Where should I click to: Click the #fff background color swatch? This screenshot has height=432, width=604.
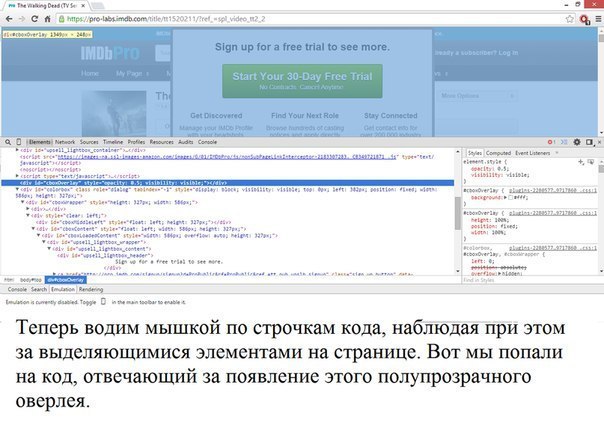(510, 198)
